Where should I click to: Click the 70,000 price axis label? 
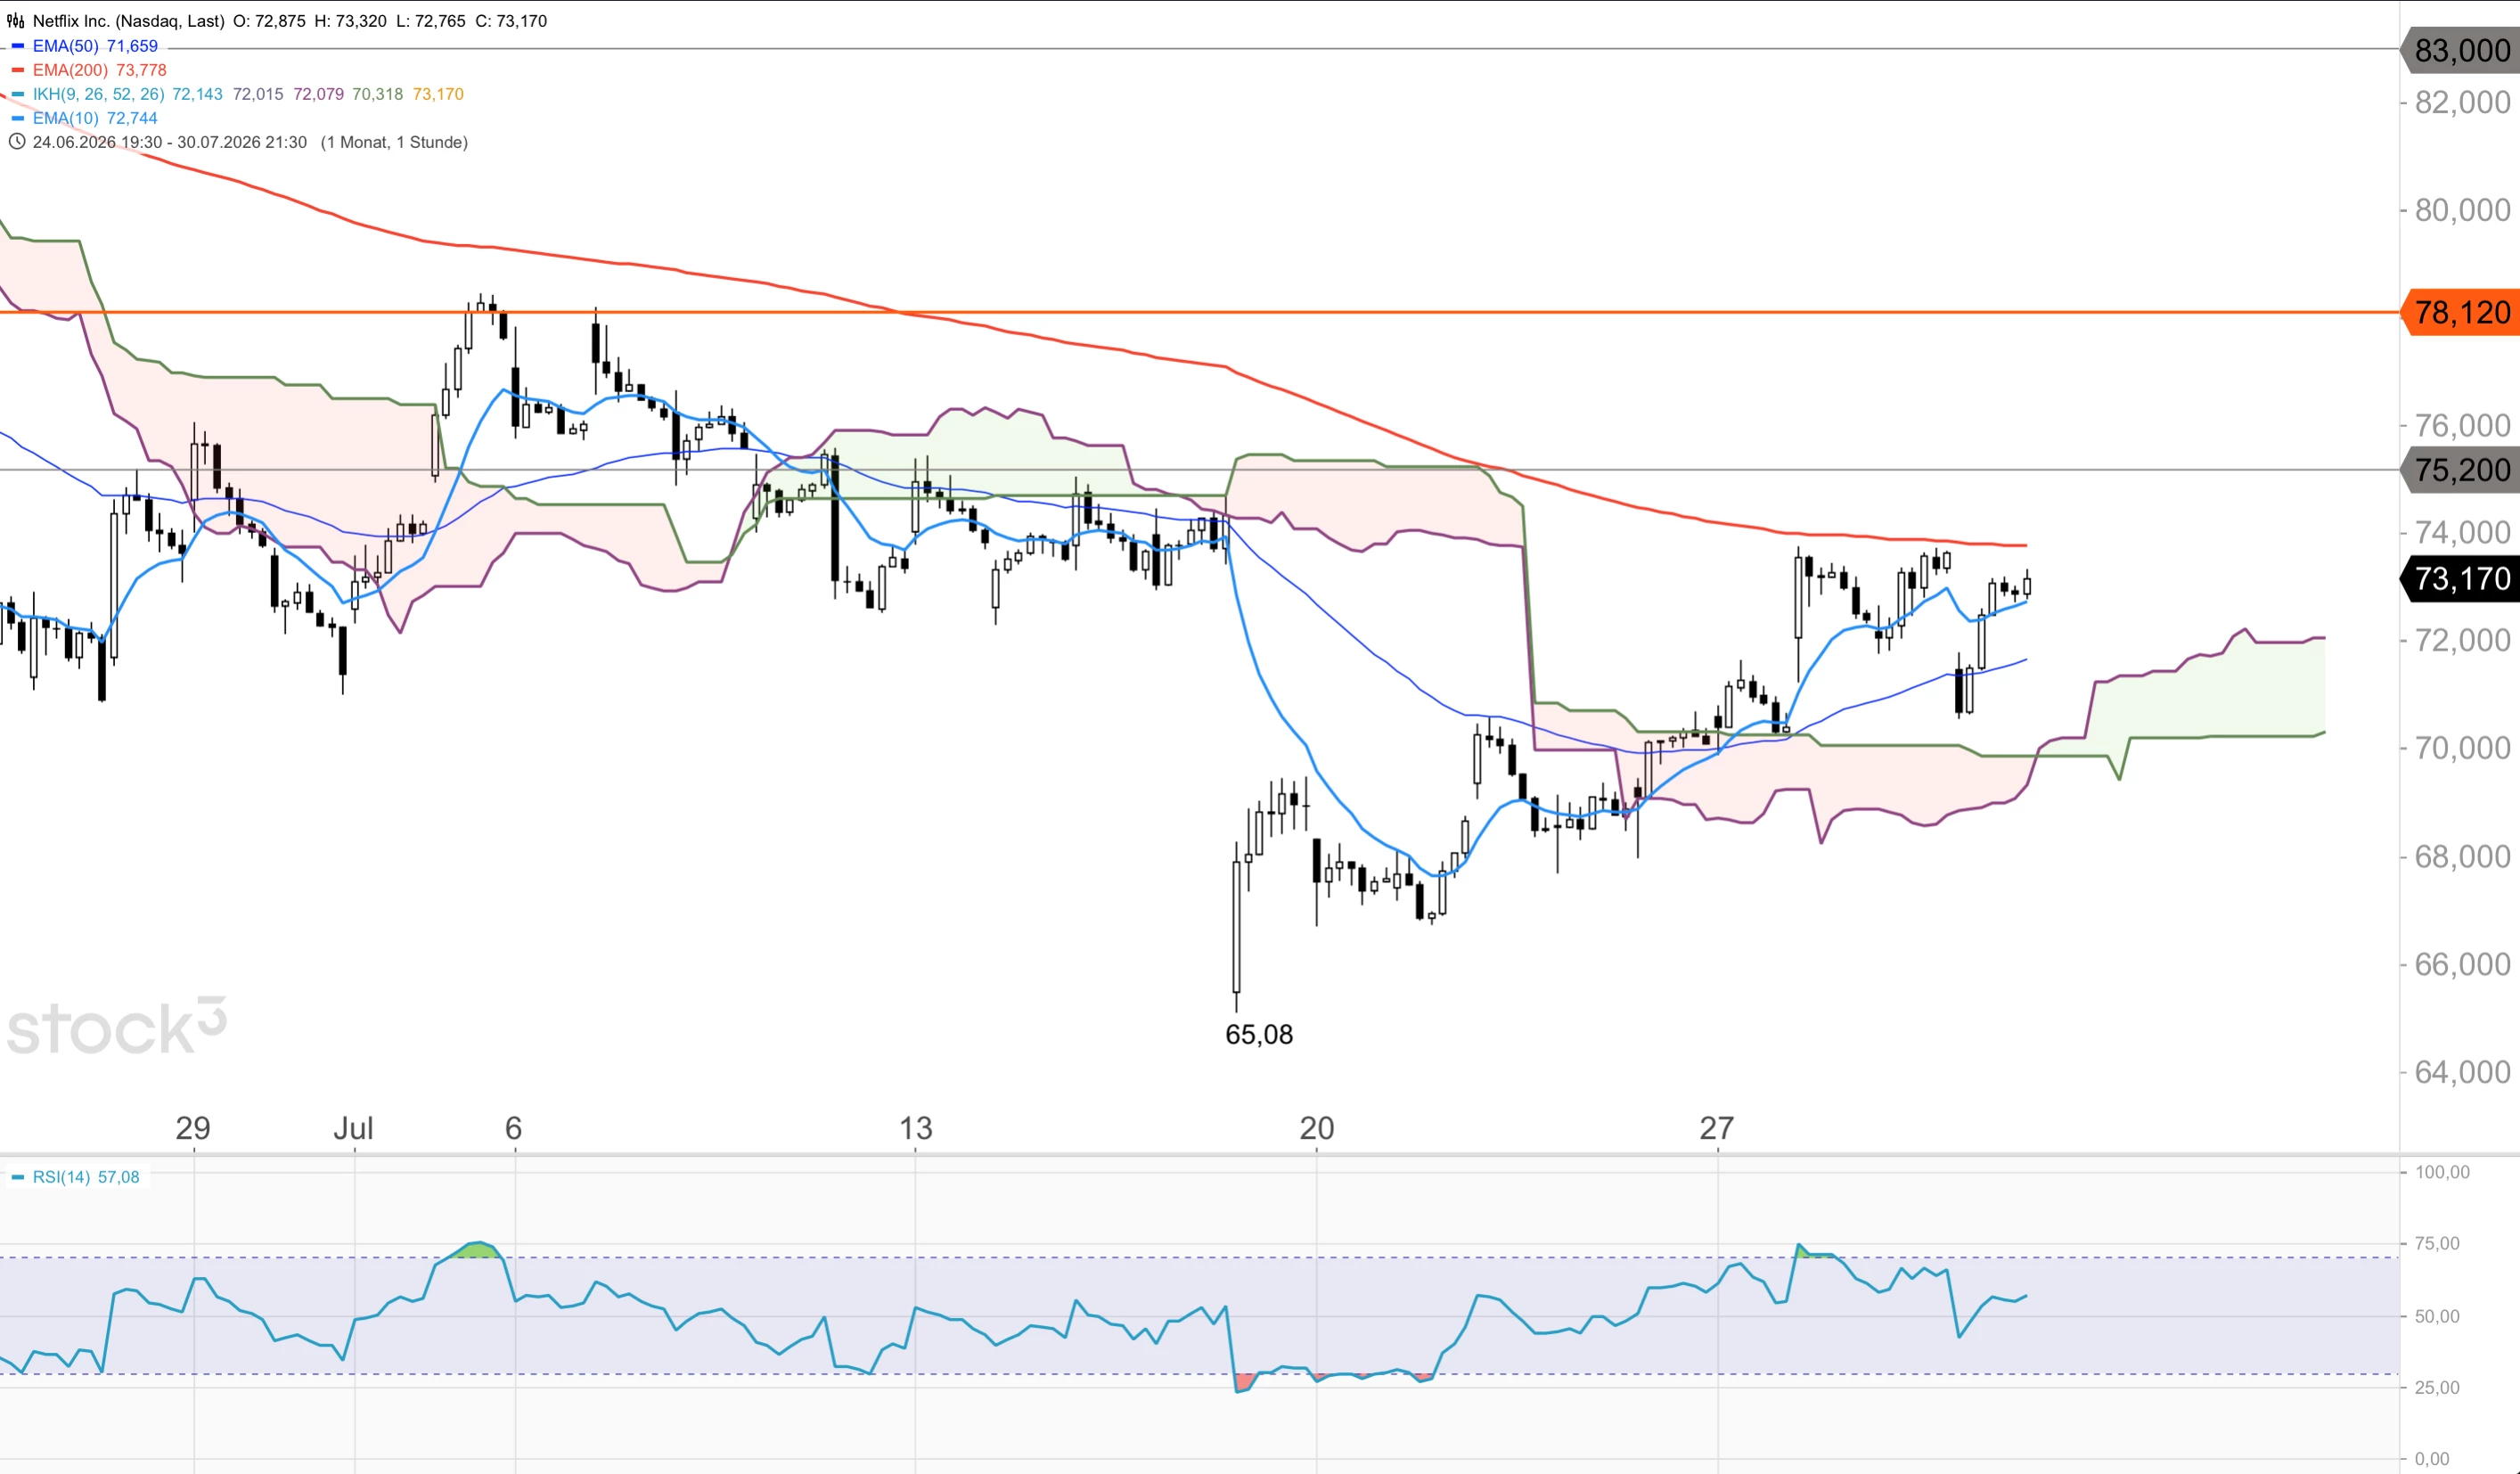pyautogui.click(x=2462, y=748)
